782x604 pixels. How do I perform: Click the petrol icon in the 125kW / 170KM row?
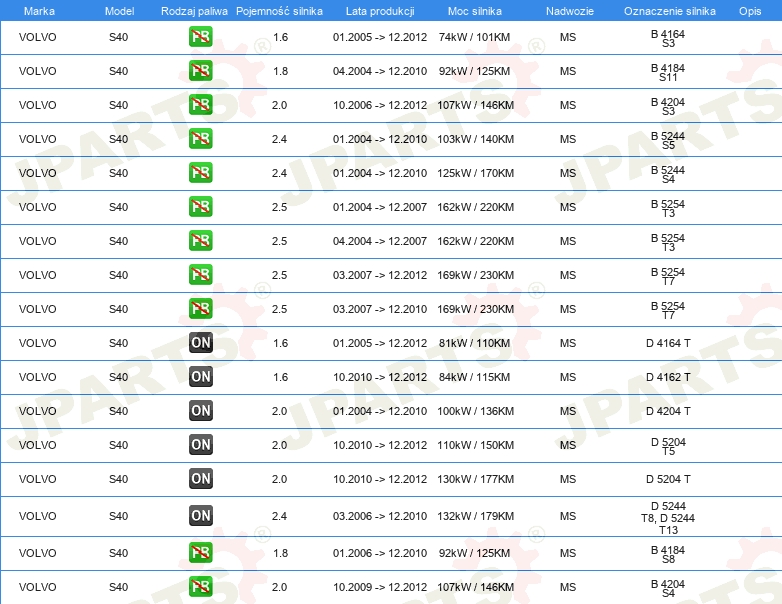pos(200,173)
